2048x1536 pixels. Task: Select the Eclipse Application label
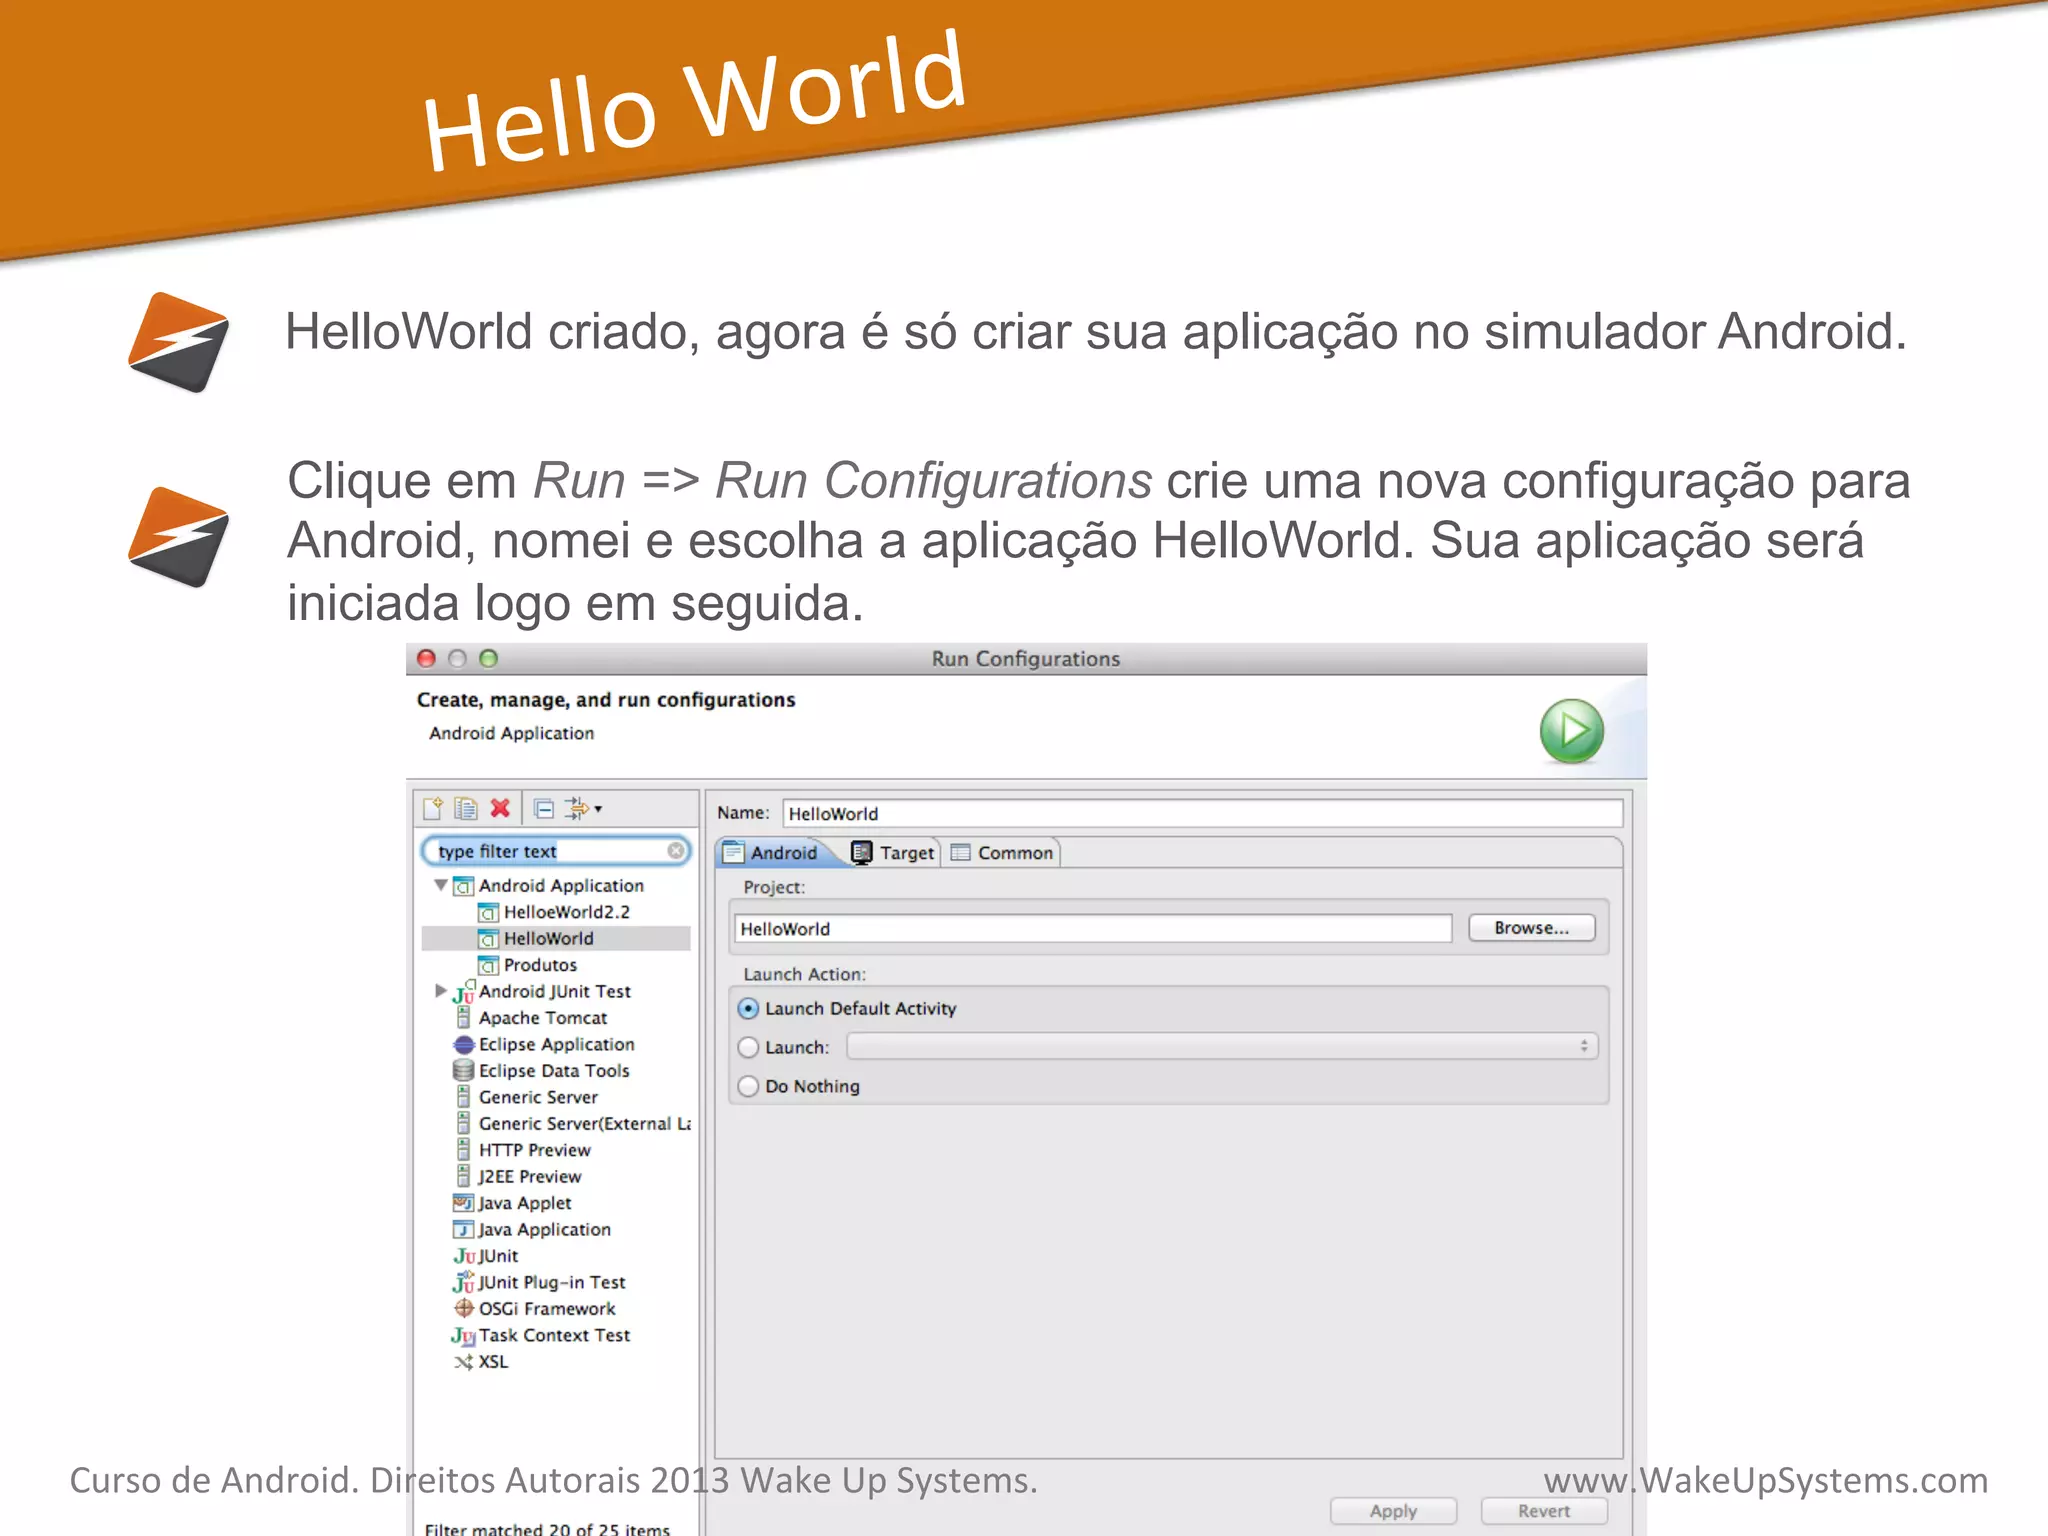[556, 1044]
